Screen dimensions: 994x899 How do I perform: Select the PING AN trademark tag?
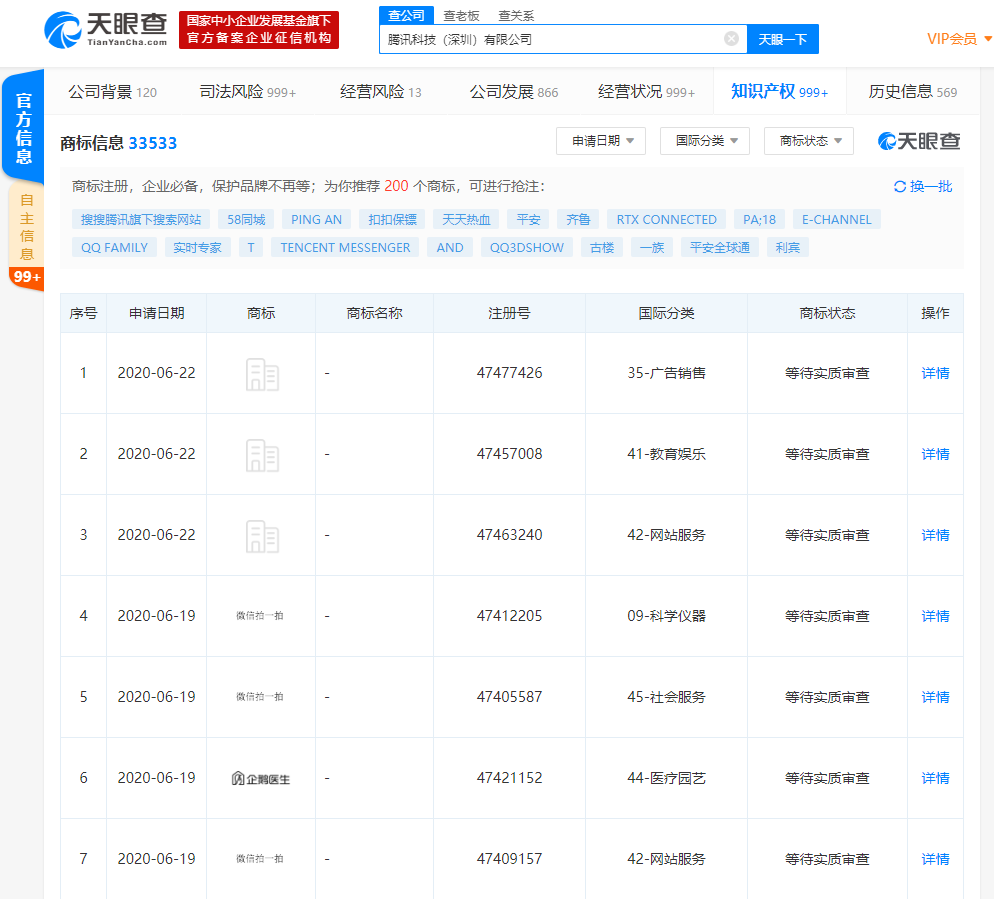pyautogui.click(x=316, y=219)
